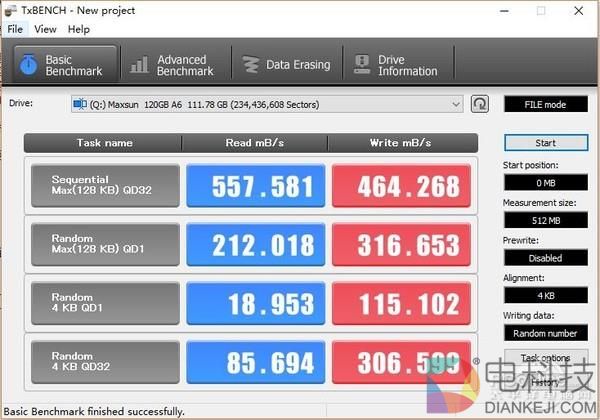600x420 pixels.
Task: Click the Data Erasing tab icon
Action: click(249, 65)
